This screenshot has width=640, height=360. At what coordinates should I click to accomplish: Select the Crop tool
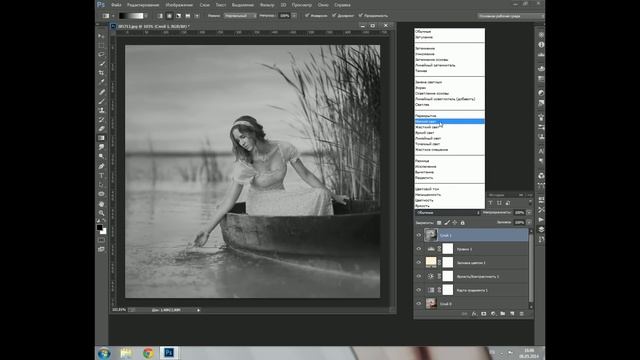pos(101,73)
